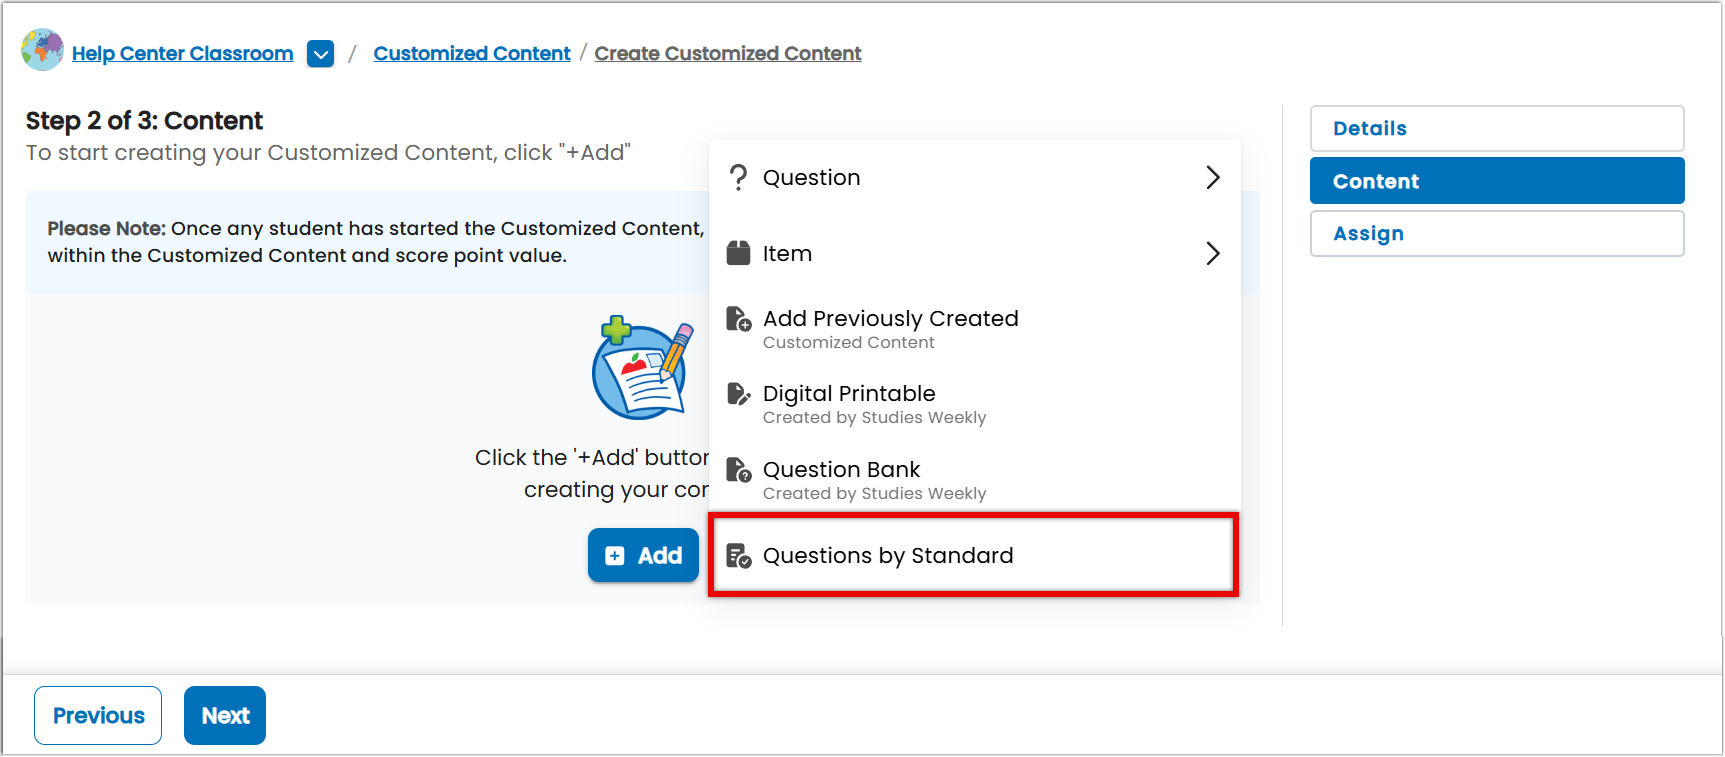Expand the Question submenu chevron
Image resolution: width=1725 pixels, height=757 pixels.
(x=1212, y=177)
